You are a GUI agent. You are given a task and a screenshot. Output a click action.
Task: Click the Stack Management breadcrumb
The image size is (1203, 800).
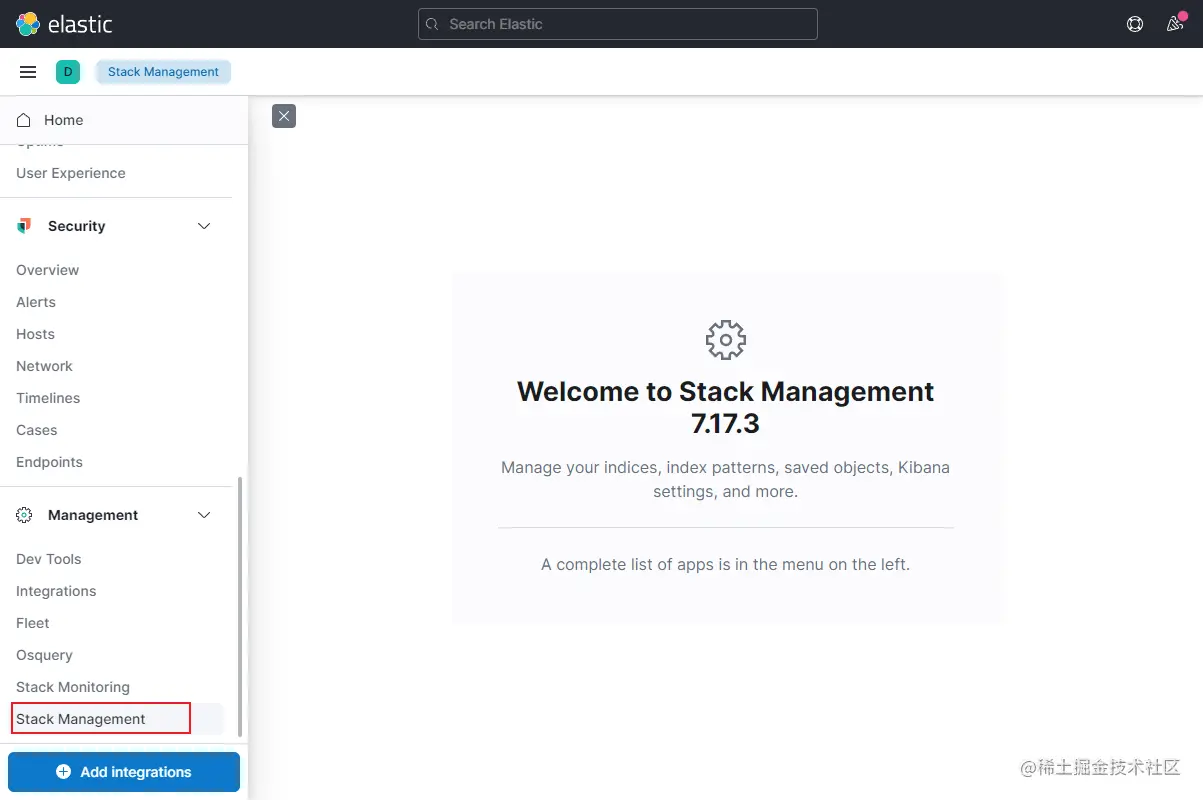(x=163, y=72)
